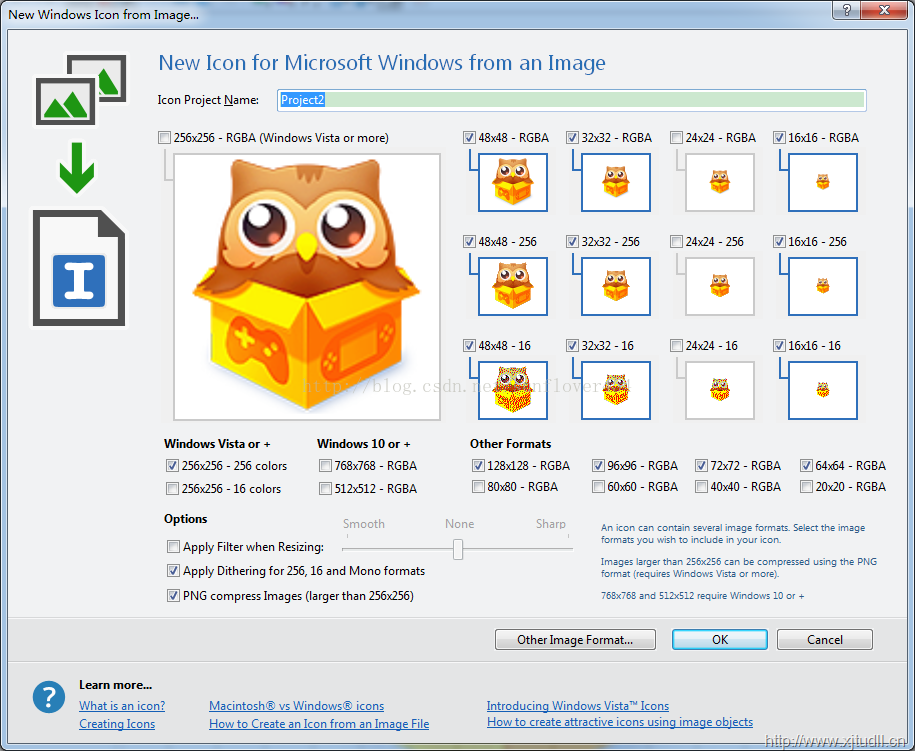The image size is (915, 751).
Task: Select the 48x48 RGBA owl preview thumbnail
Action: coord(512,182)
